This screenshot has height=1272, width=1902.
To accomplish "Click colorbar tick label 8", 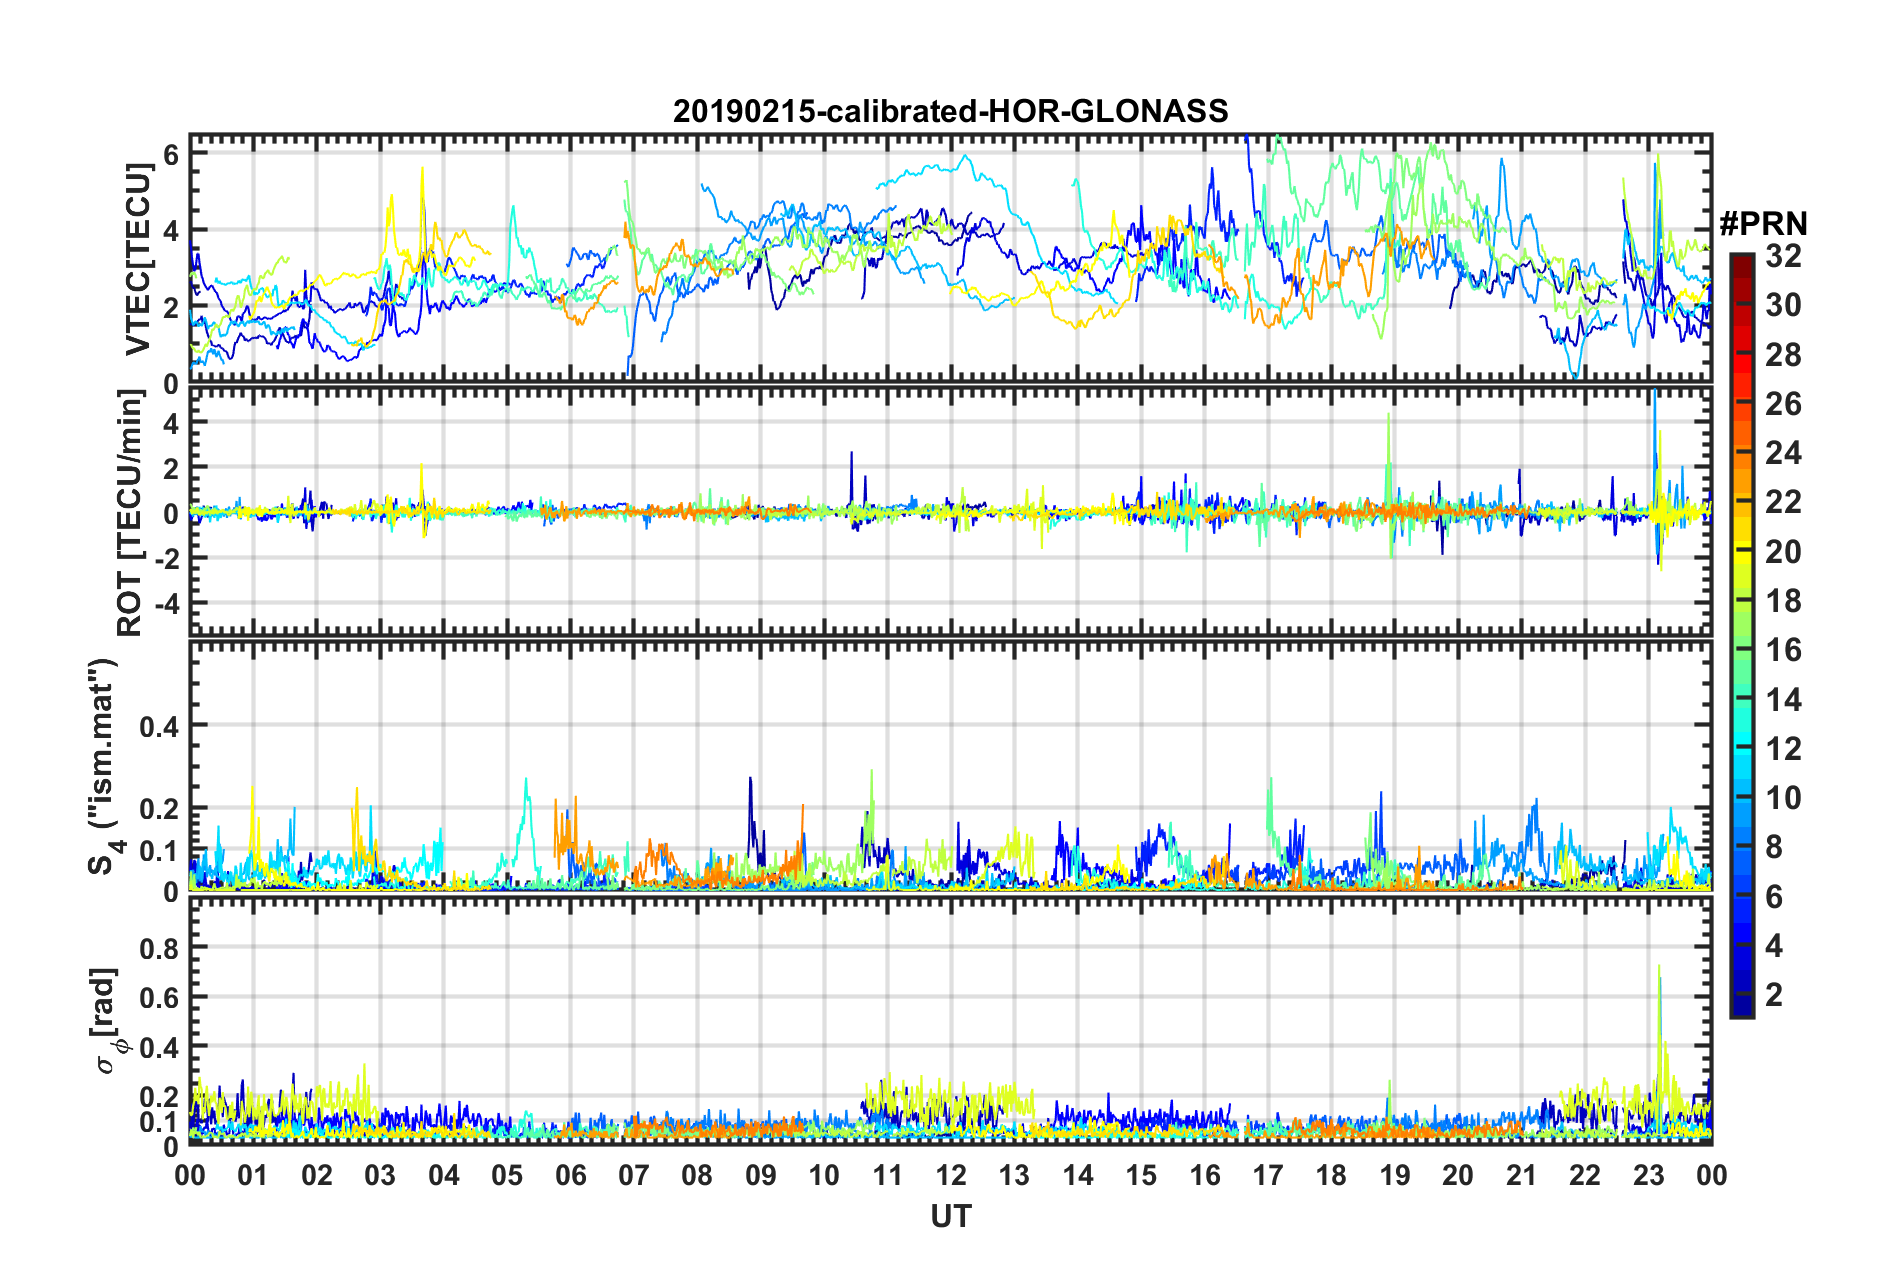I will (x=1774, y=847).
